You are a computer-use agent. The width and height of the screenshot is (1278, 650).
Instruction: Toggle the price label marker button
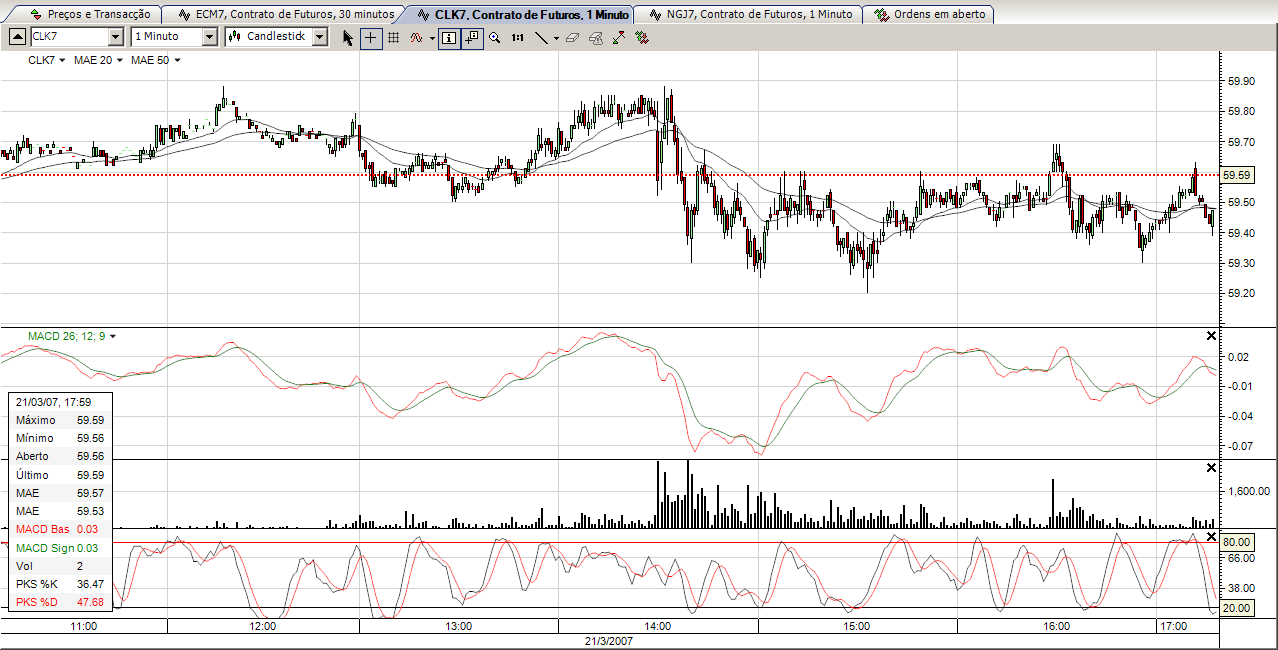[x=471, y=38]
